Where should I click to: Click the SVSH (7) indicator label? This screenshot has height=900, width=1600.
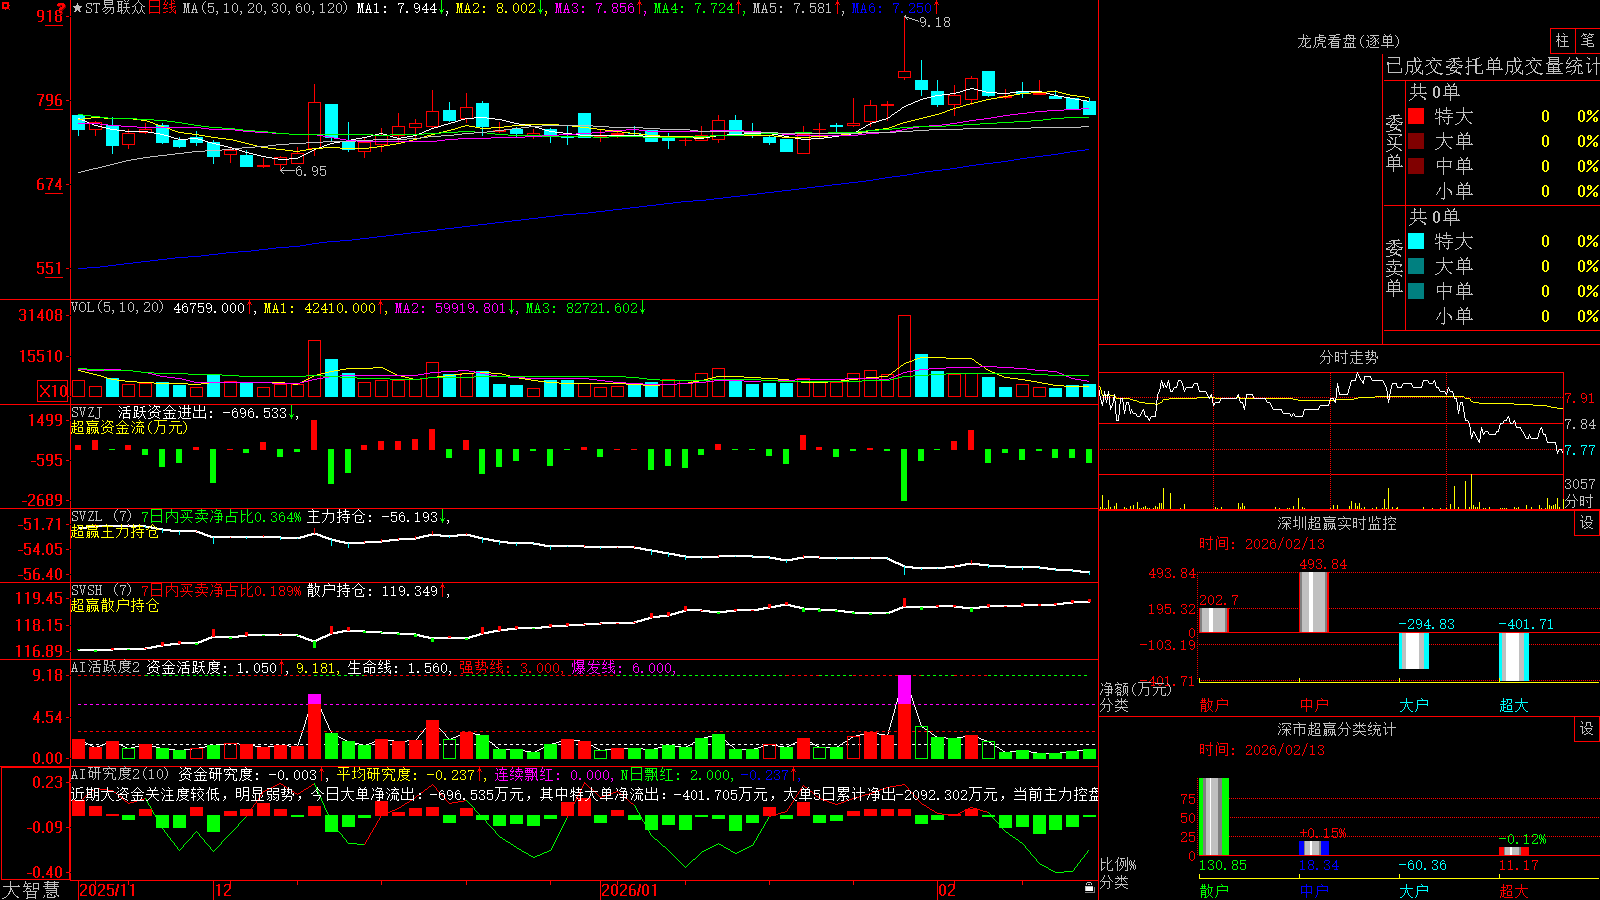[x=101, y=591]
